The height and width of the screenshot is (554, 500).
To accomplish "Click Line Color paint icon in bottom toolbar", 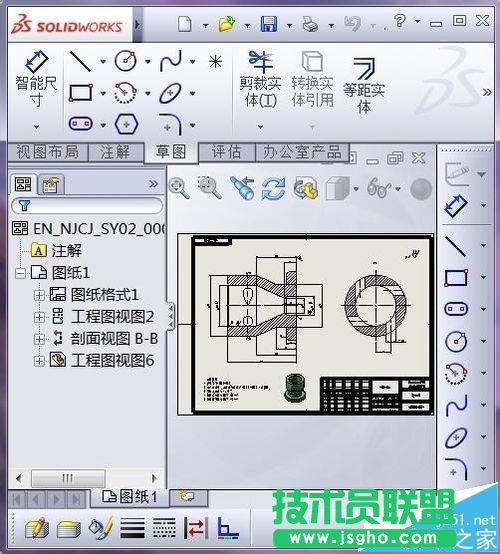I will [x=101, y=528].
